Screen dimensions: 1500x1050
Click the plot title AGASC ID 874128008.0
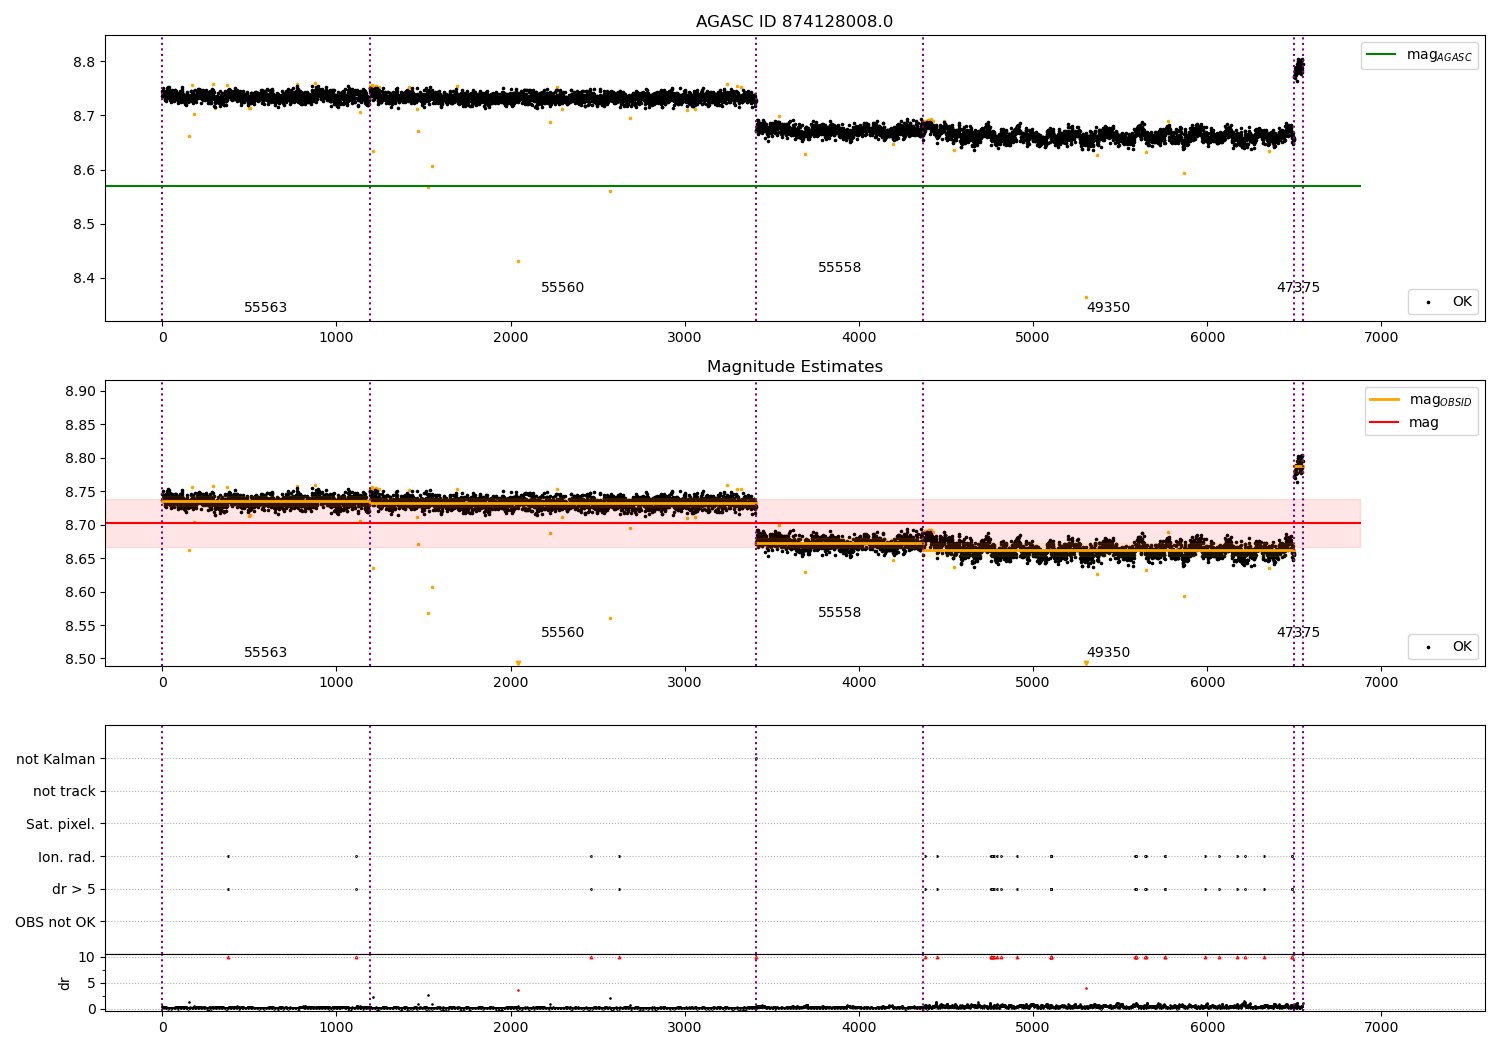coord(794,22)
